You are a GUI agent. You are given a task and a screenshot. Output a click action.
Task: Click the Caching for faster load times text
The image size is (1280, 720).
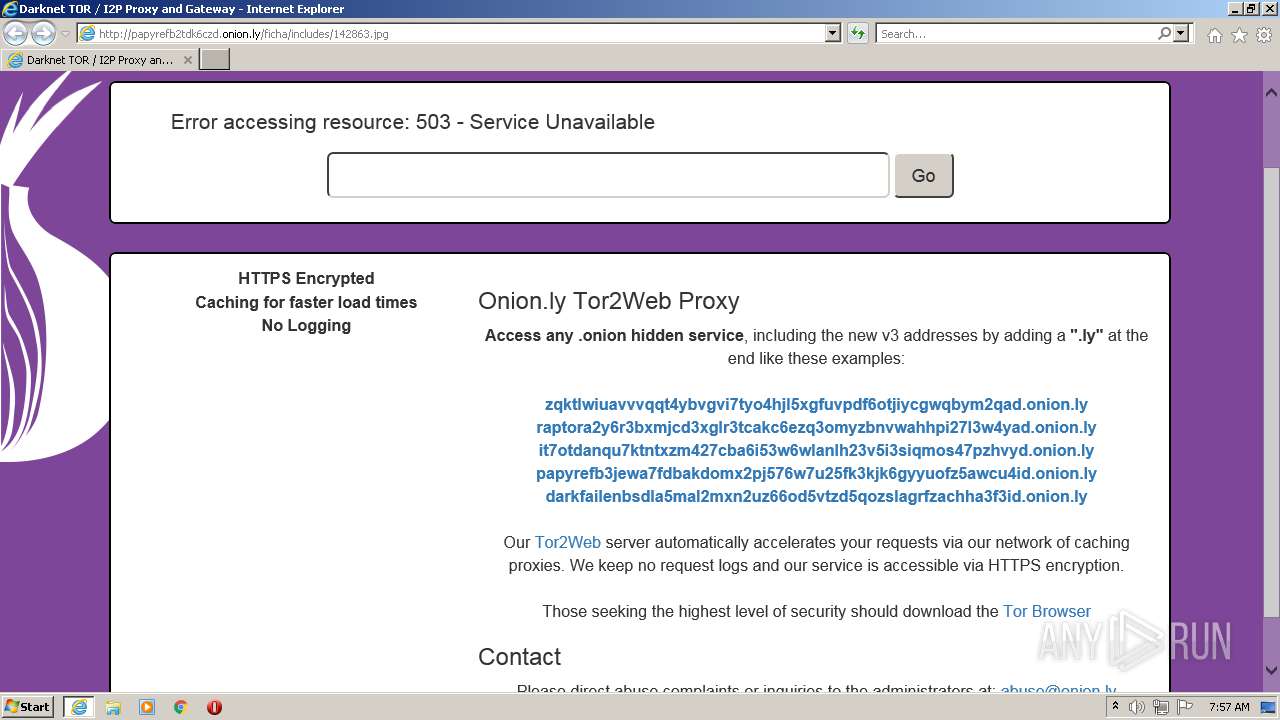(x=306, y=302)
